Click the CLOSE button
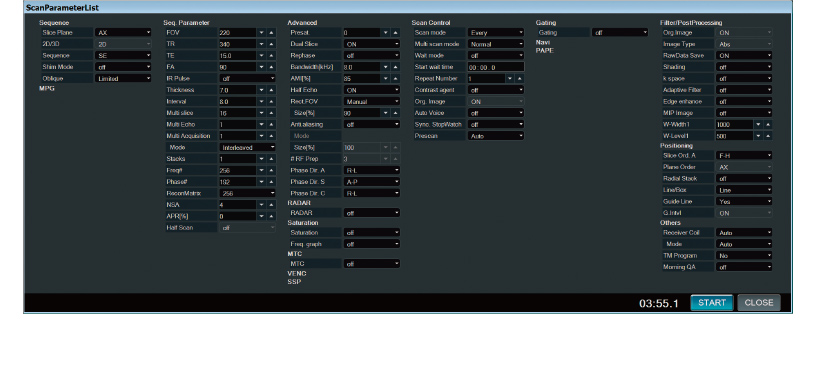 [759, 303]
